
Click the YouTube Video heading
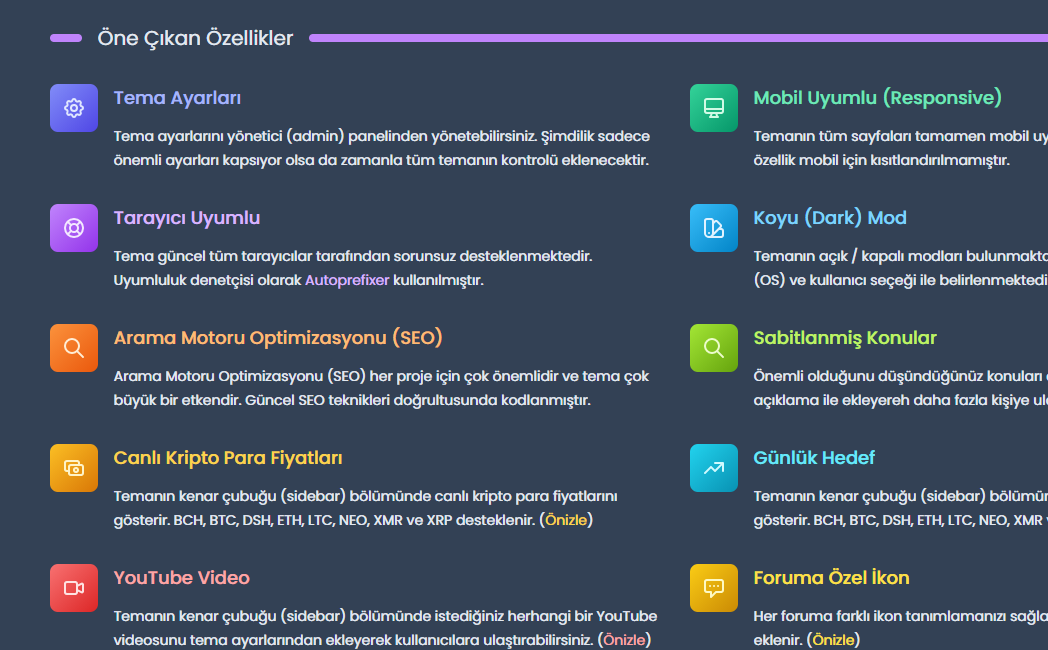click(x=182, y=578)
